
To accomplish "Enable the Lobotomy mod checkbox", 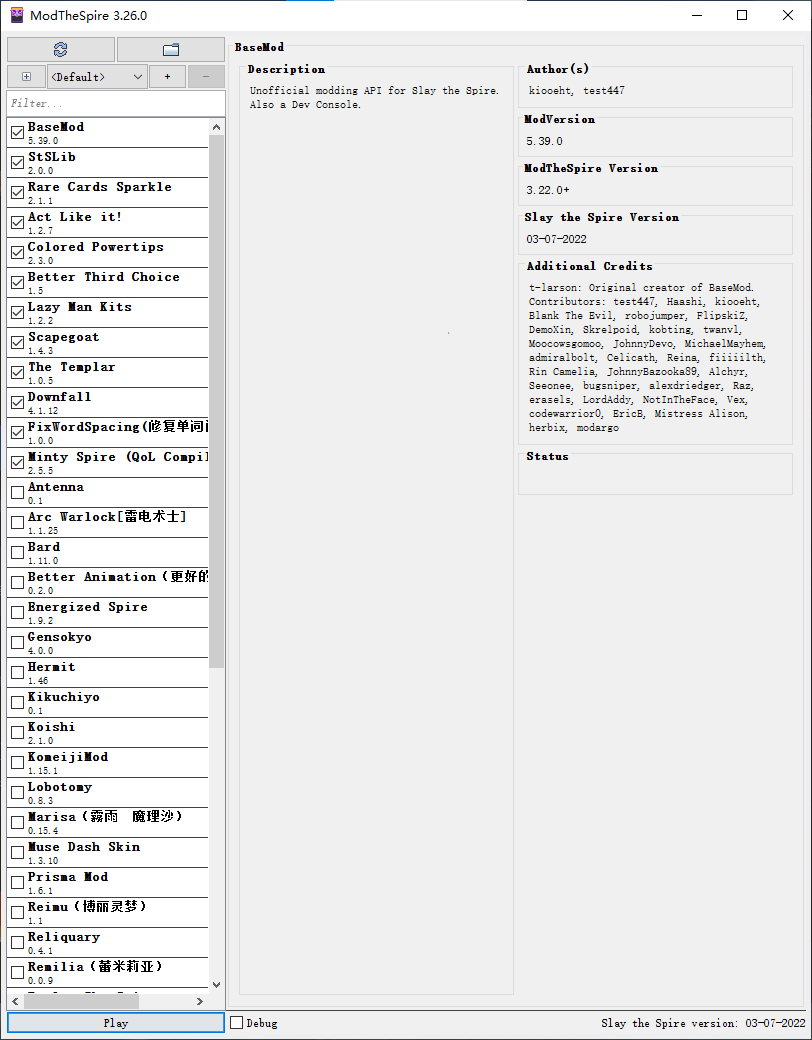I will pyautogui.click(x=18, y=793).
